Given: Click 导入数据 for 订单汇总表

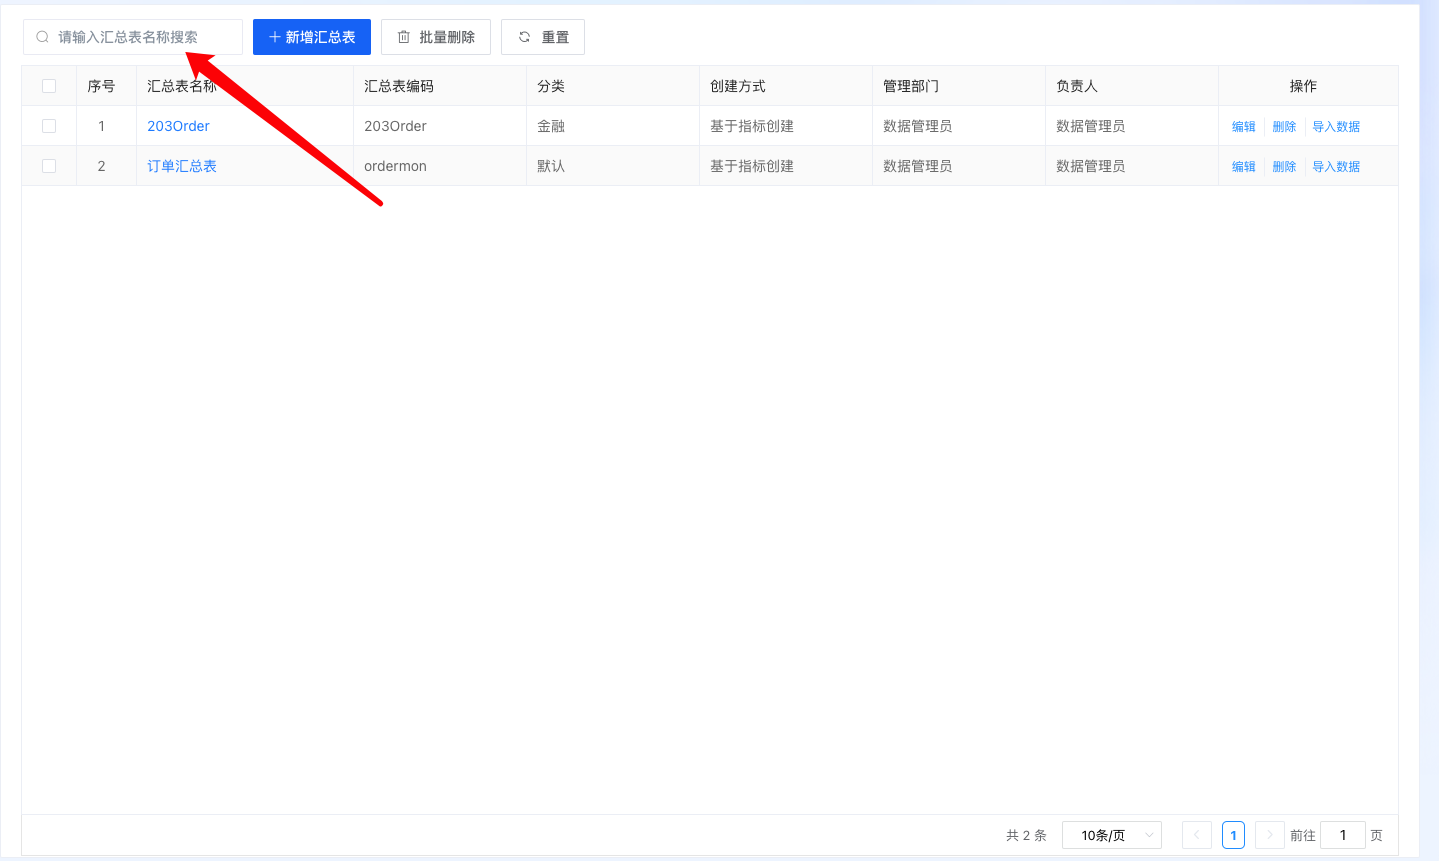Looking at the screenshot, I should [x=1336, y=167].
